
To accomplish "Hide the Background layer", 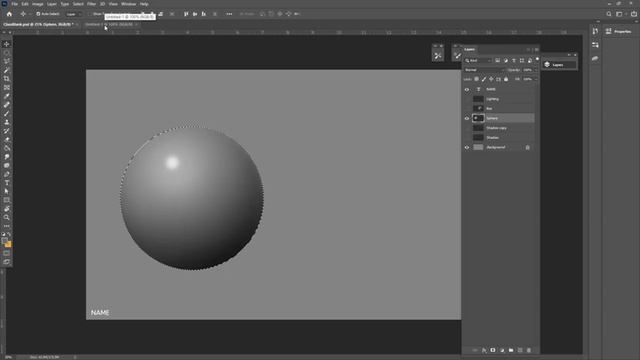I will tap(467, 147).
